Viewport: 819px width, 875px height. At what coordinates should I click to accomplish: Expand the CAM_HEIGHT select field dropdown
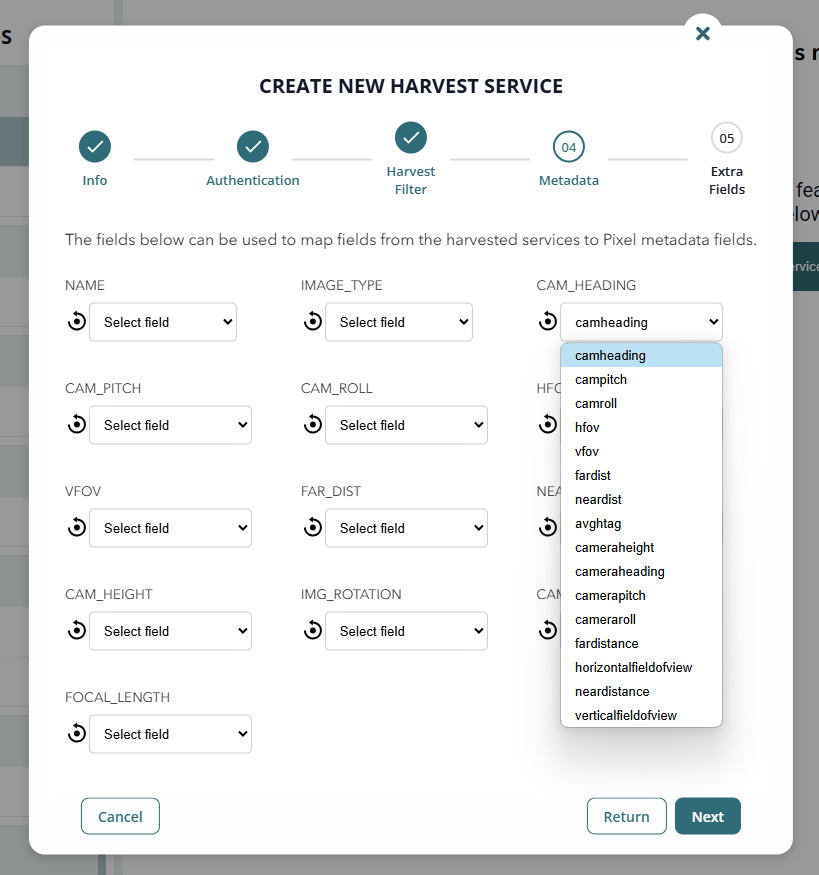pos(170,631)
